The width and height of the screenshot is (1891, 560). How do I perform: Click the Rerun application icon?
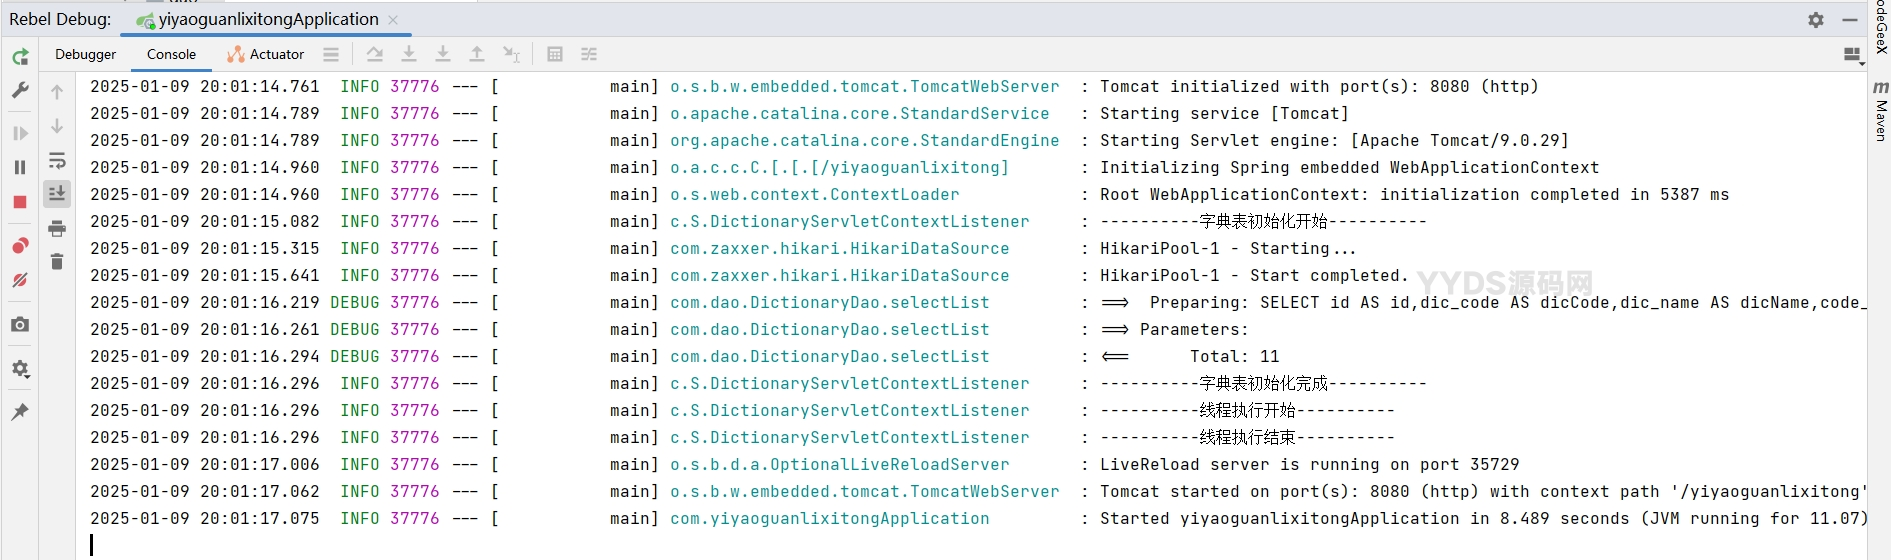pos(20,57)
